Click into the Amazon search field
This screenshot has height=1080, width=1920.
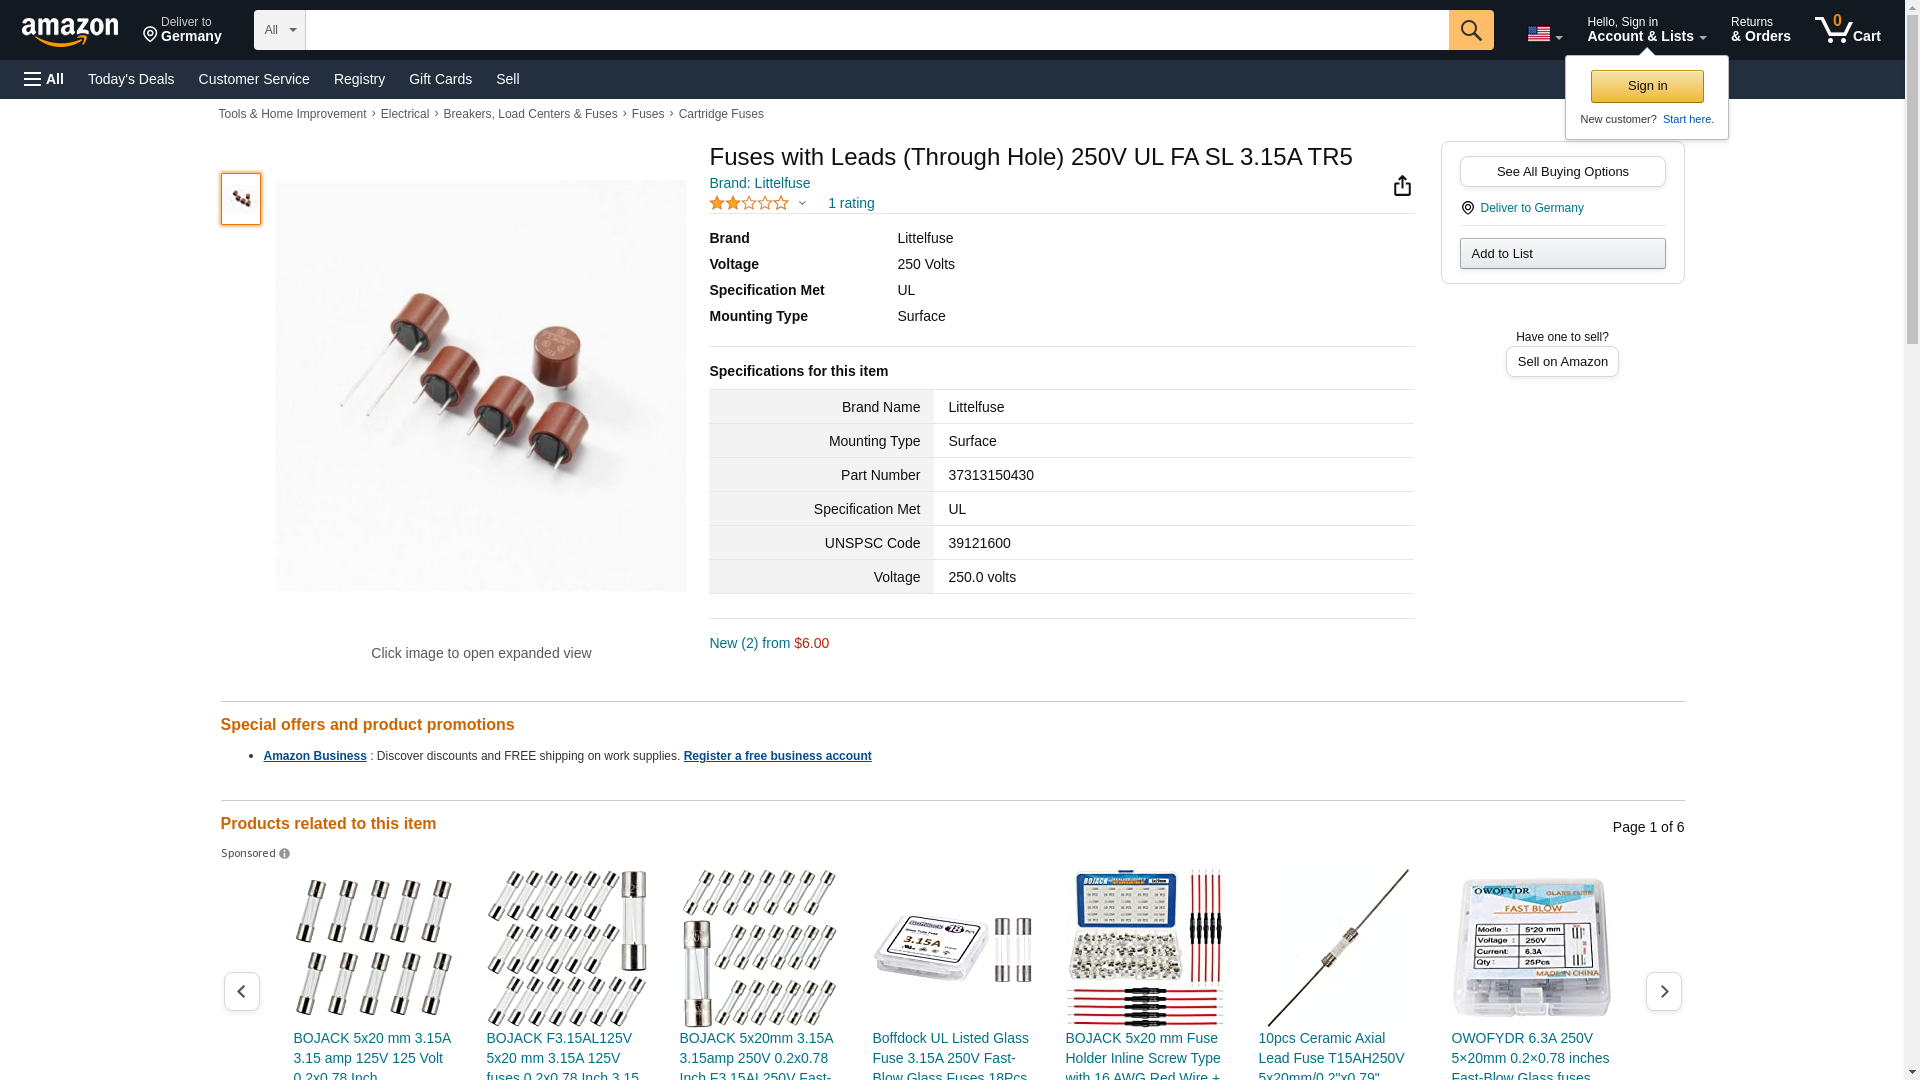pyautogui.click(x=877, y=30)
